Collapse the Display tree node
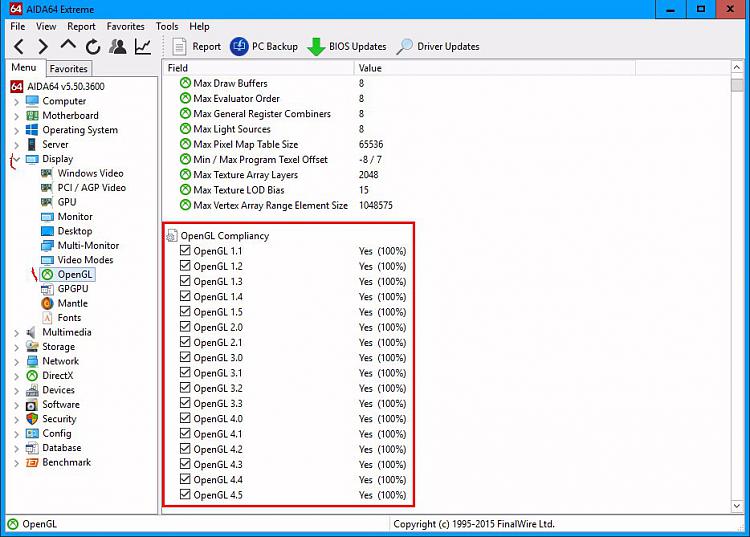Image resolution: width=750 pixels, height=537 pixels. click(16, 159)
